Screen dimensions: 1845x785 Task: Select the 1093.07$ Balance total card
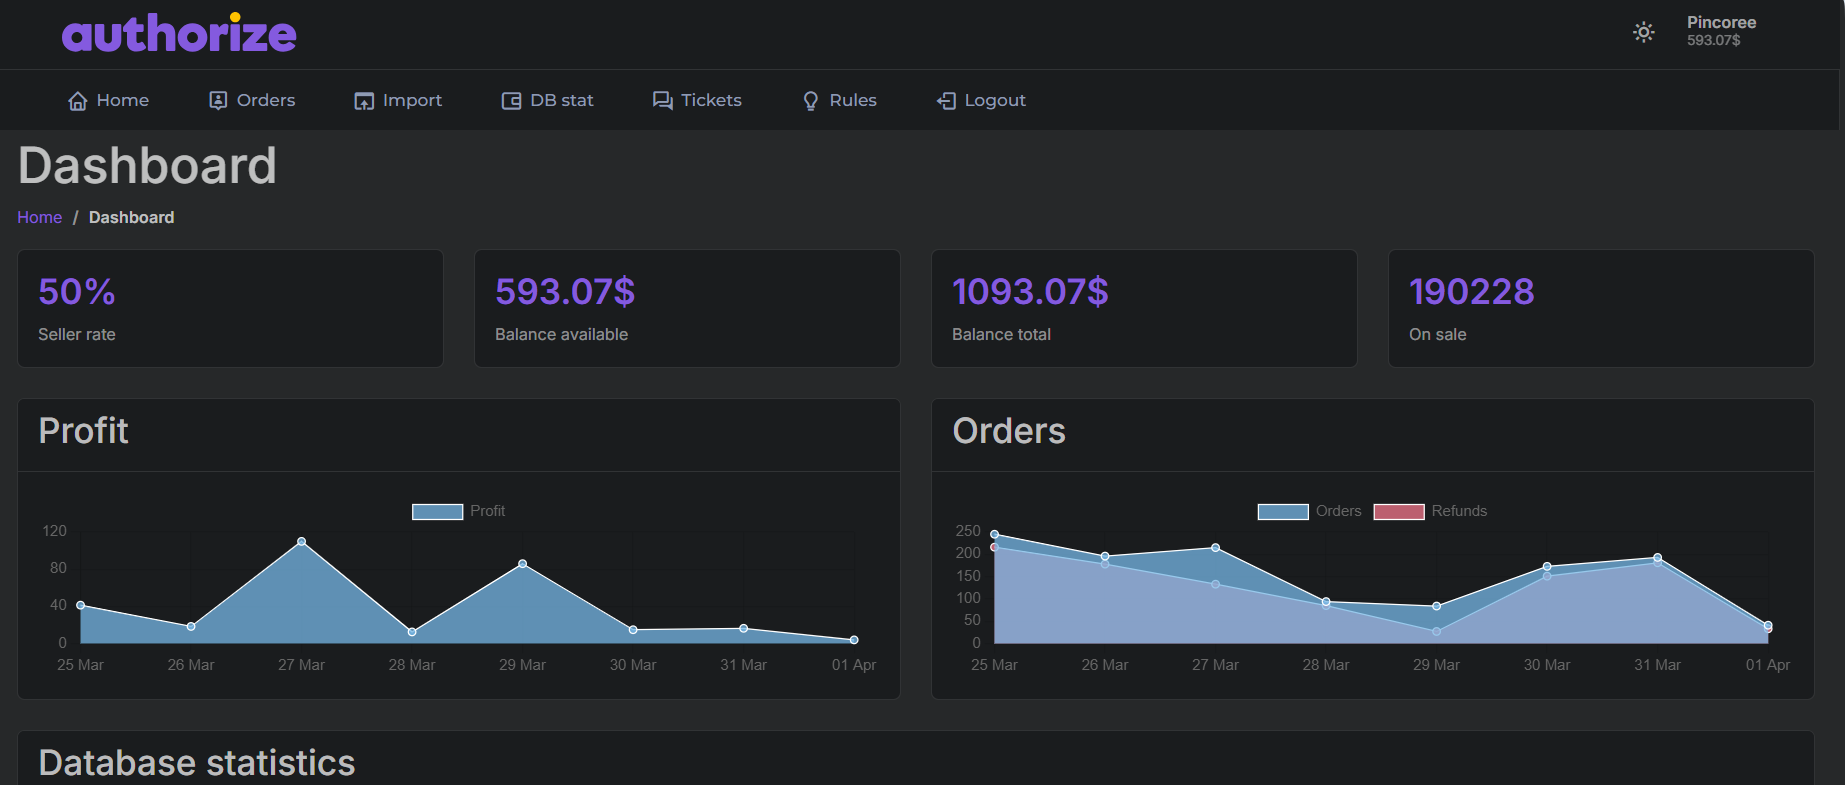pyautogui.click(x=1144, y=308)
